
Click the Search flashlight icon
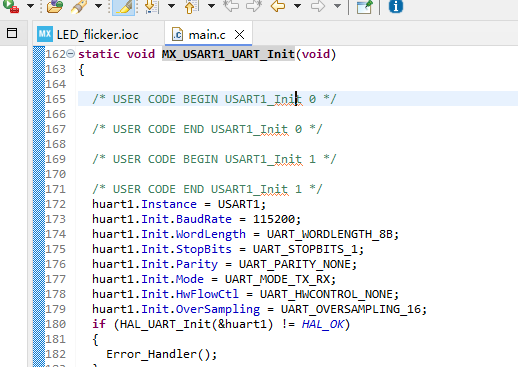click(79, 6)
